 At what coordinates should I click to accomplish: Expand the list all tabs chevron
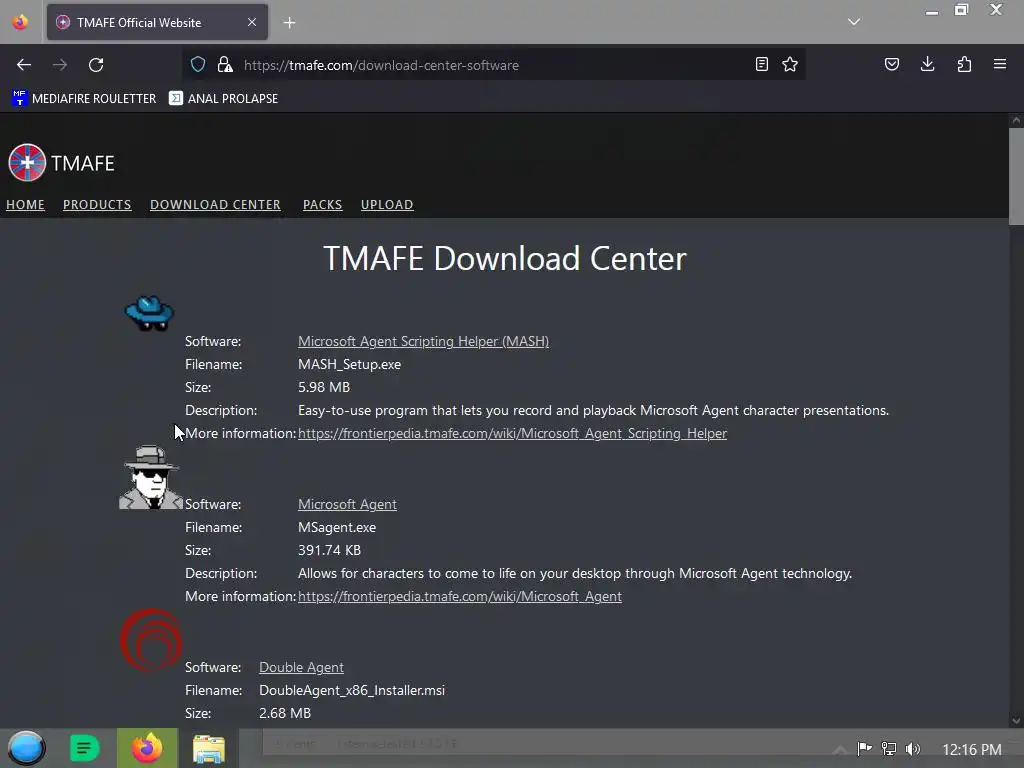point(854,22)
